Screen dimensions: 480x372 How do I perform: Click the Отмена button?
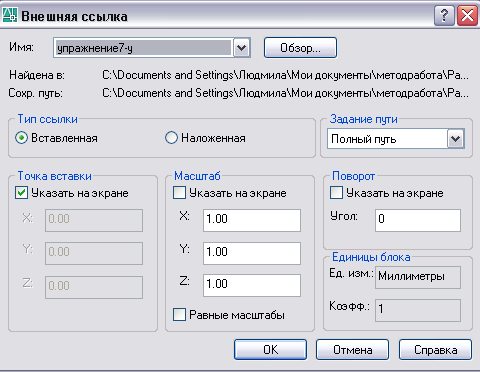352,350
